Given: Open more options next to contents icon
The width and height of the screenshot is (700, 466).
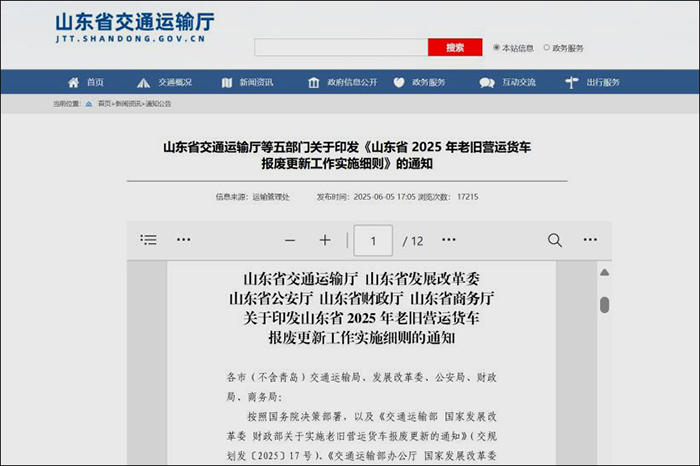Looking at the screenshot, I should [183, 240].
